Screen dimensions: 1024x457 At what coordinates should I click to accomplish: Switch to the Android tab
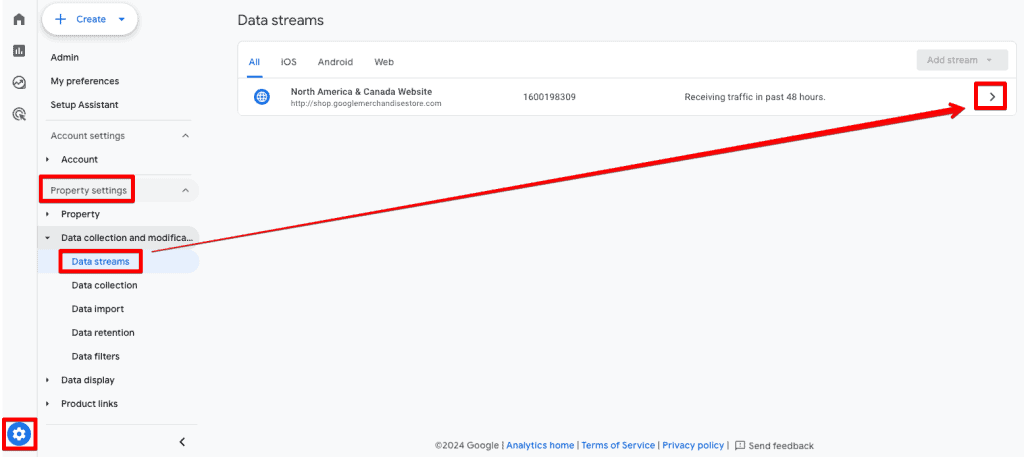pos(335,62)
